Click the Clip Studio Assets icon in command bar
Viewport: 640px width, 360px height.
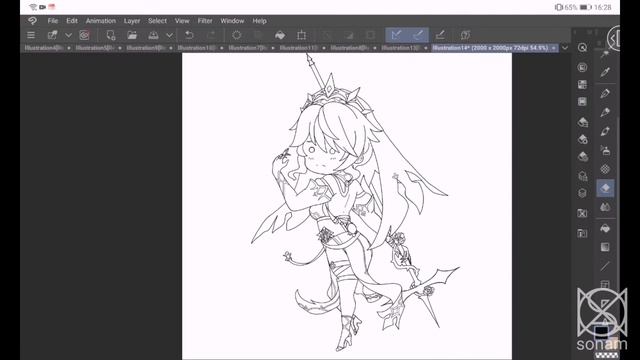[465, 35]
